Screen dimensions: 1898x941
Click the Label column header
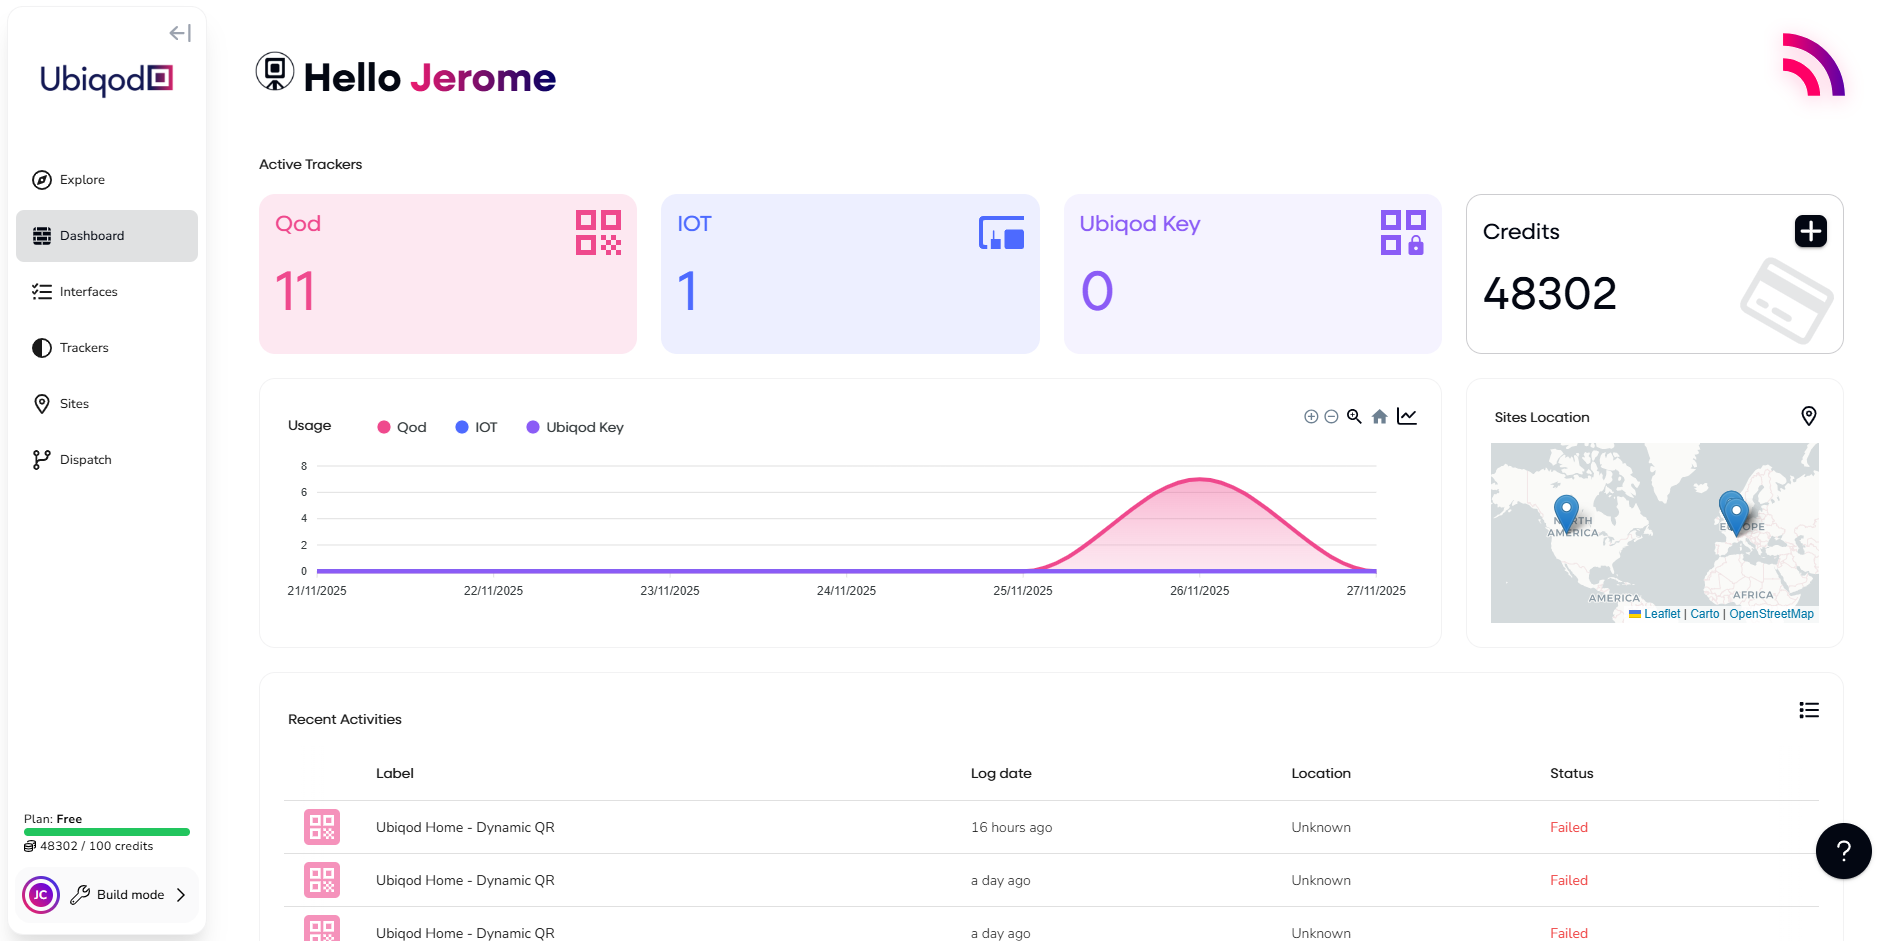(x=395, y=773)
